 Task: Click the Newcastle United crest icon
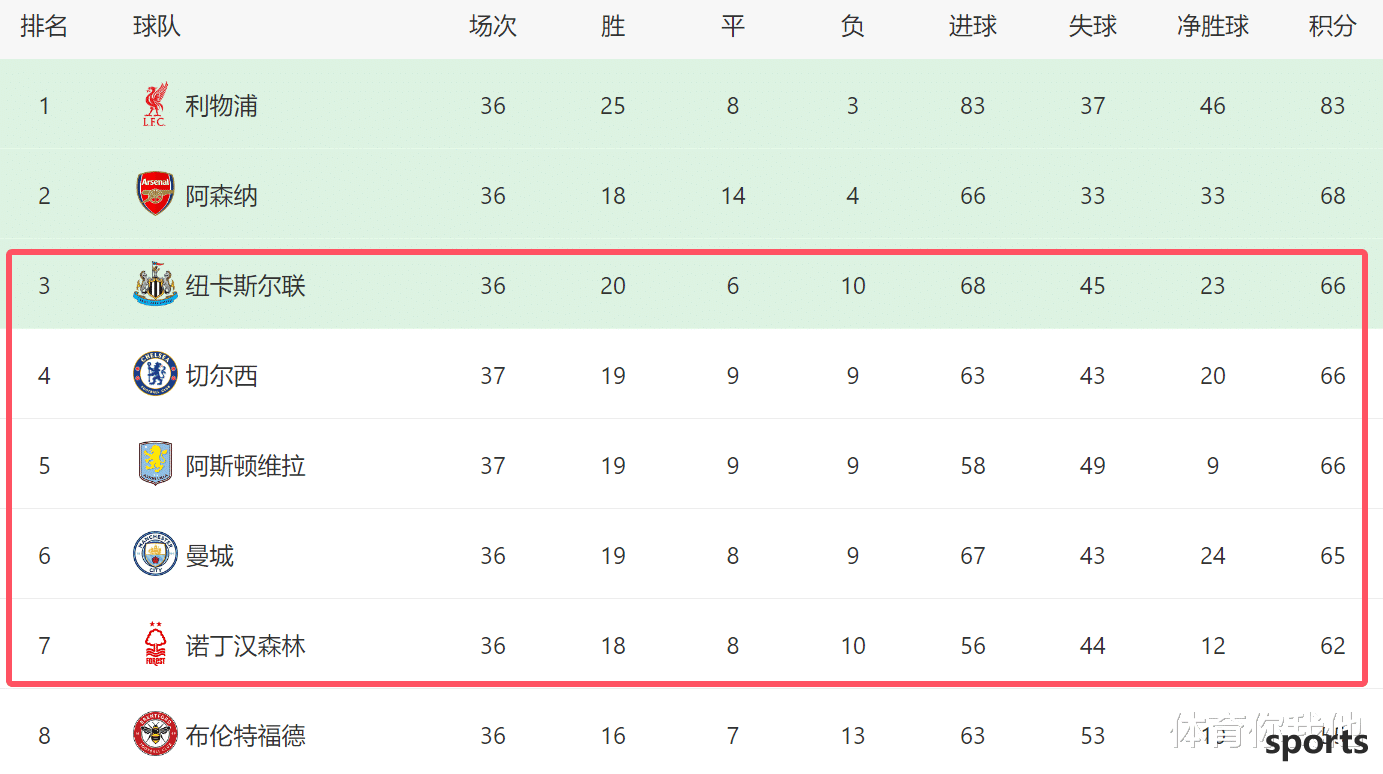155,284
